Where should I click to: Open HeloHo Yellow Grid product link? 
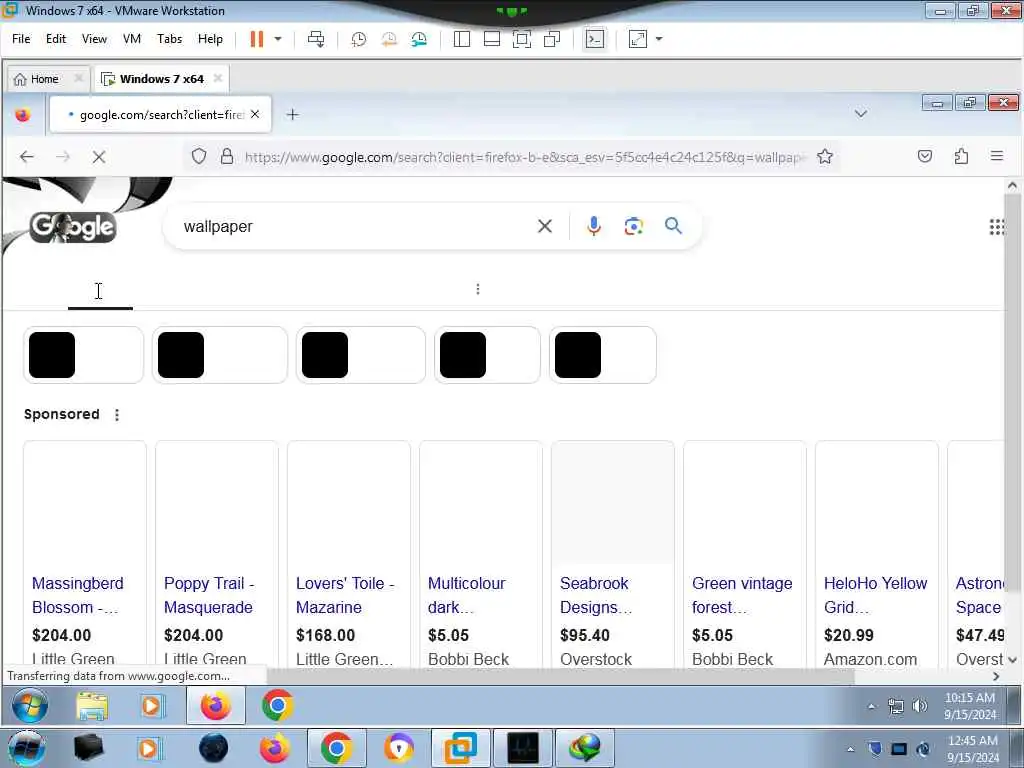(875, 595)
